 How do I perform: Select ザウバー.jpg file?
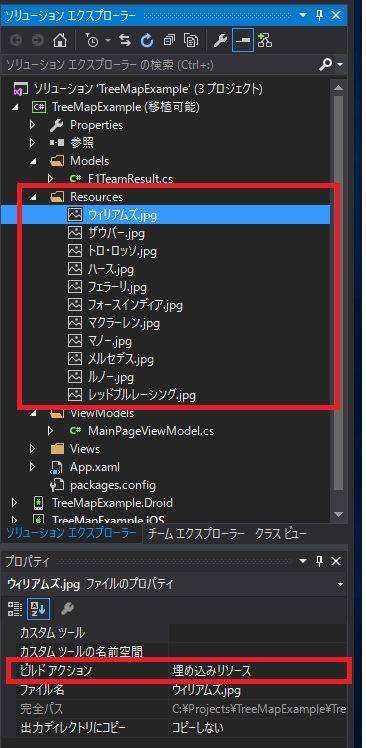[x=116, y=233]
